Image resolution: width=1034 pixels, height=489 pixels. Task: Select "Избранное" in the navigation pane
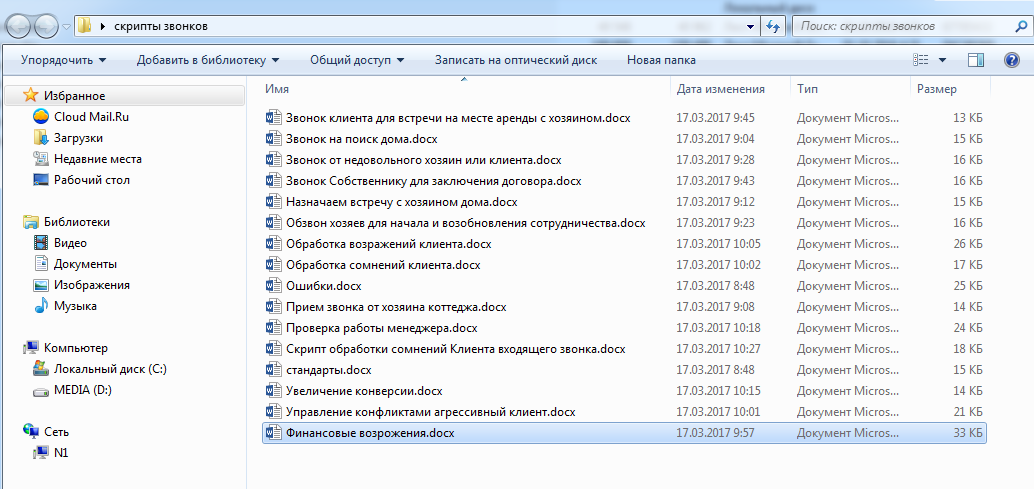(x=75, y=96)
